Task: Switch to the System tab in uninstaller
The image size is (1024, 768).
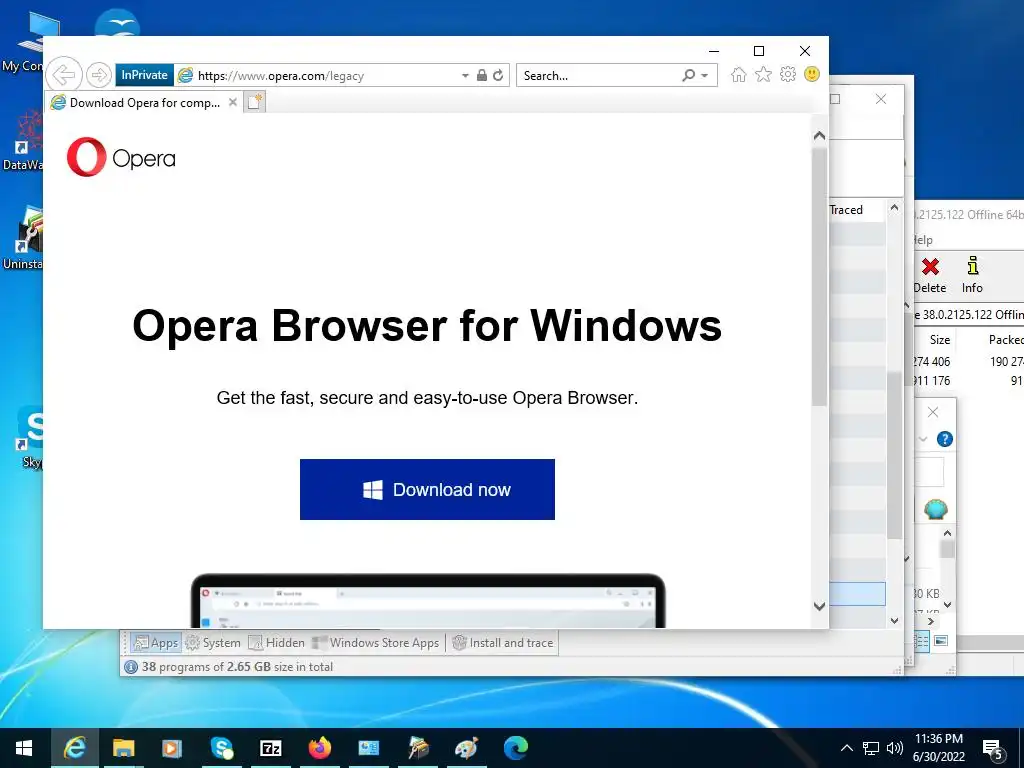Action: coord(213,643)
